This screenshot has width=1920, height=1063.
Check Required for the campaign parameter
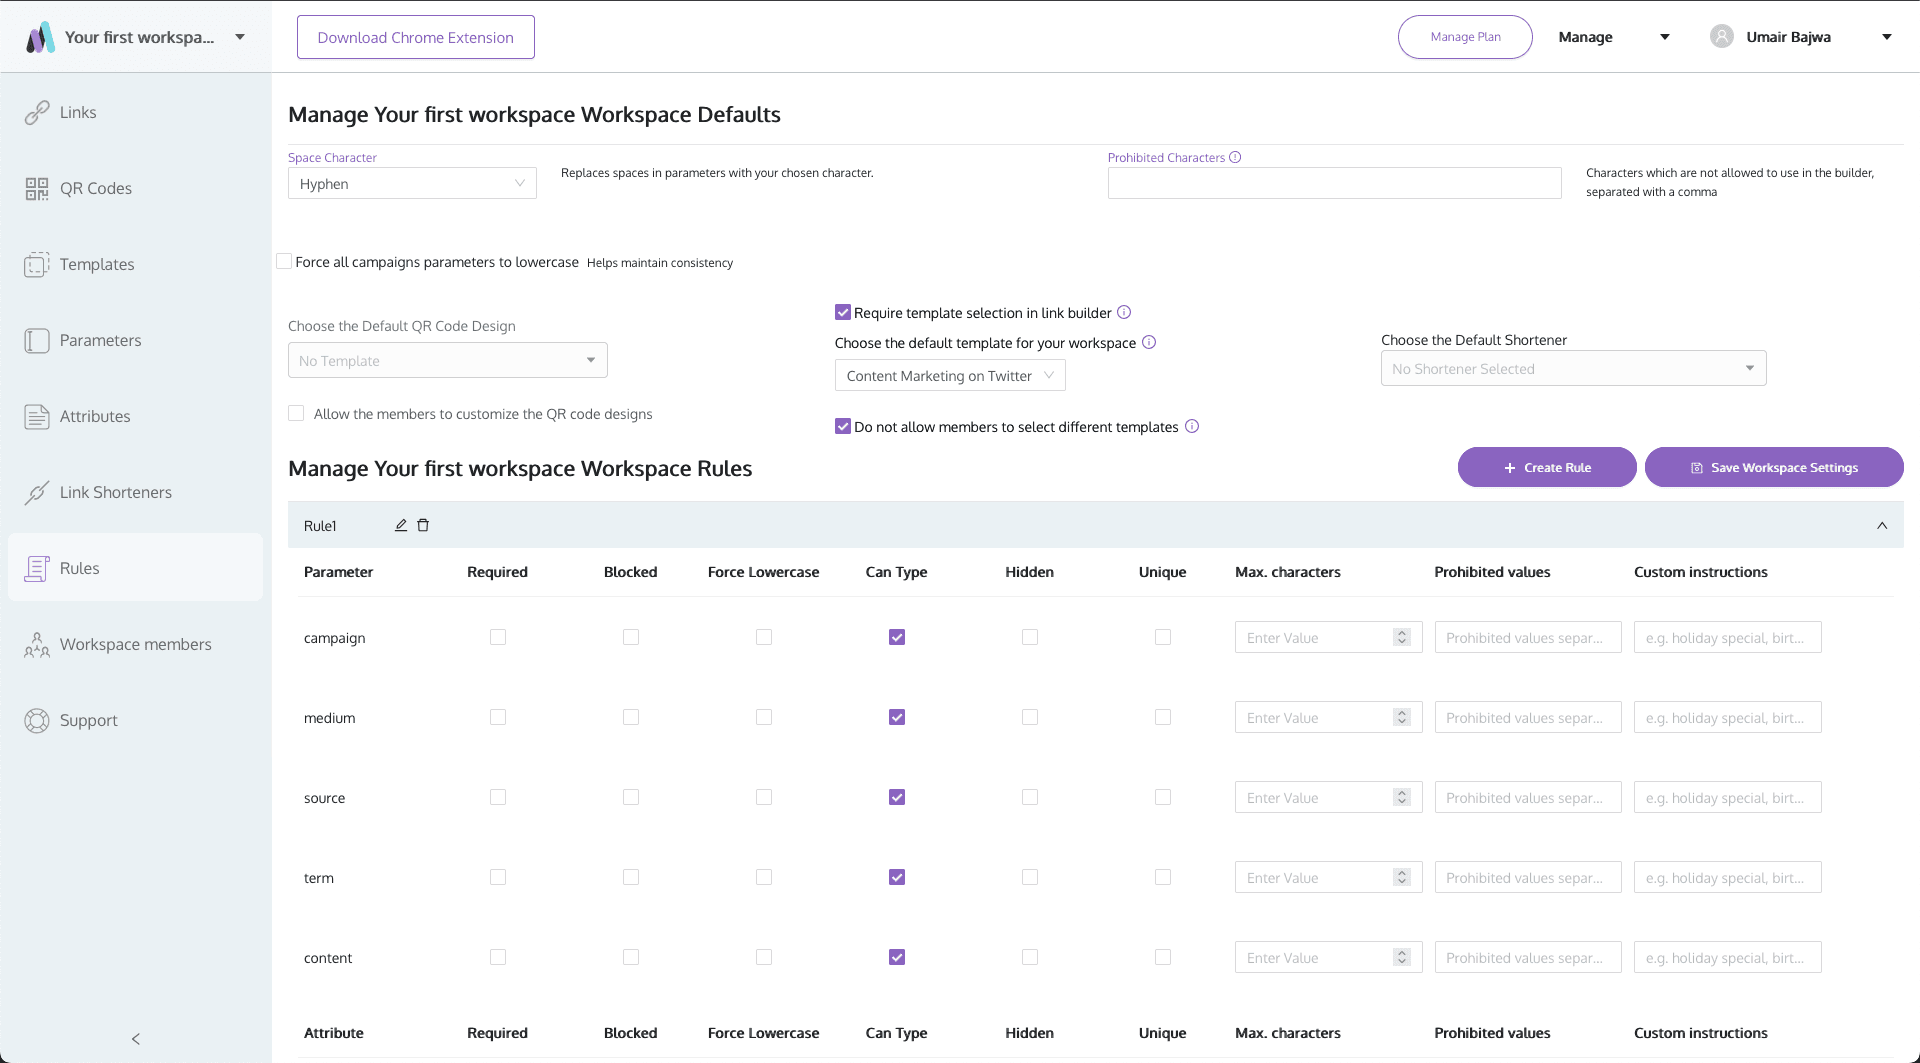pyautogui.click(x=498, y=637)
